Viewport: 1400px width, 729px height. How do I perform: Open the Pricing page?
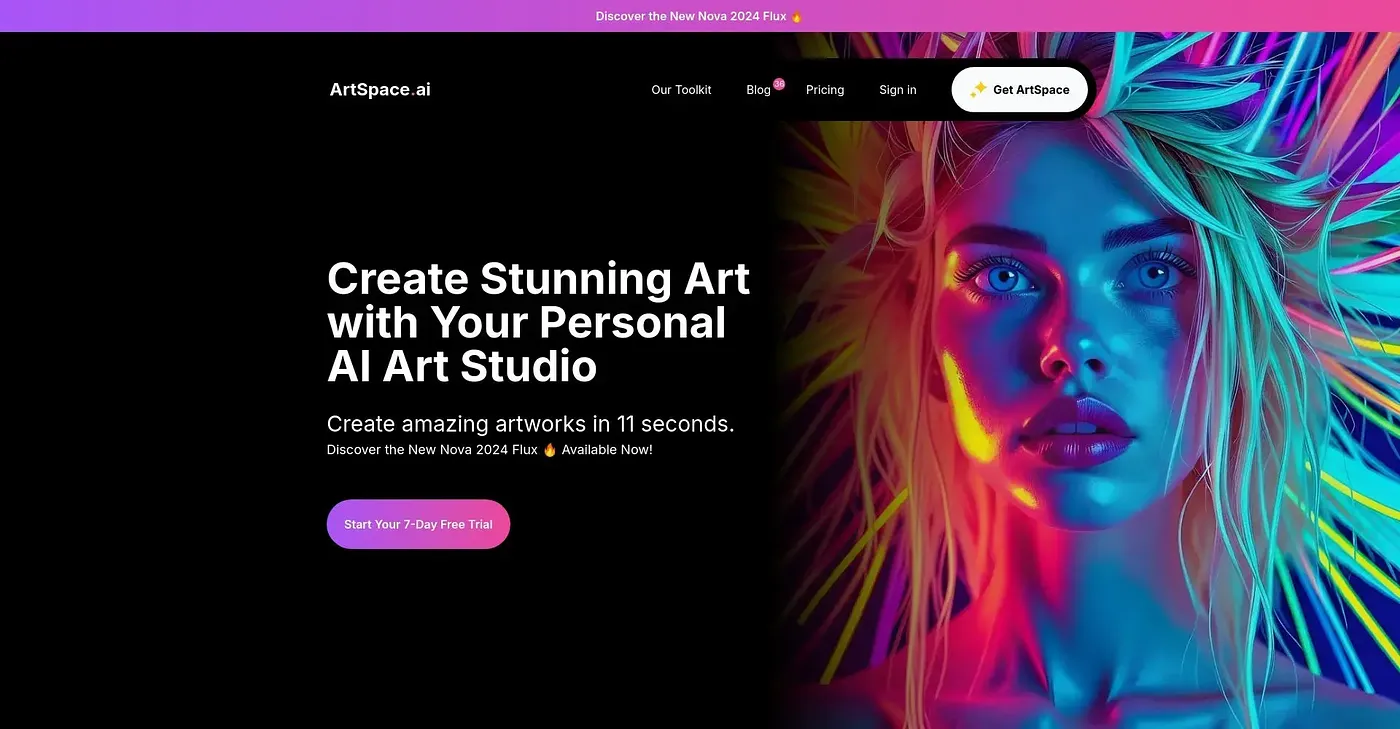click(x=825, y=90)
